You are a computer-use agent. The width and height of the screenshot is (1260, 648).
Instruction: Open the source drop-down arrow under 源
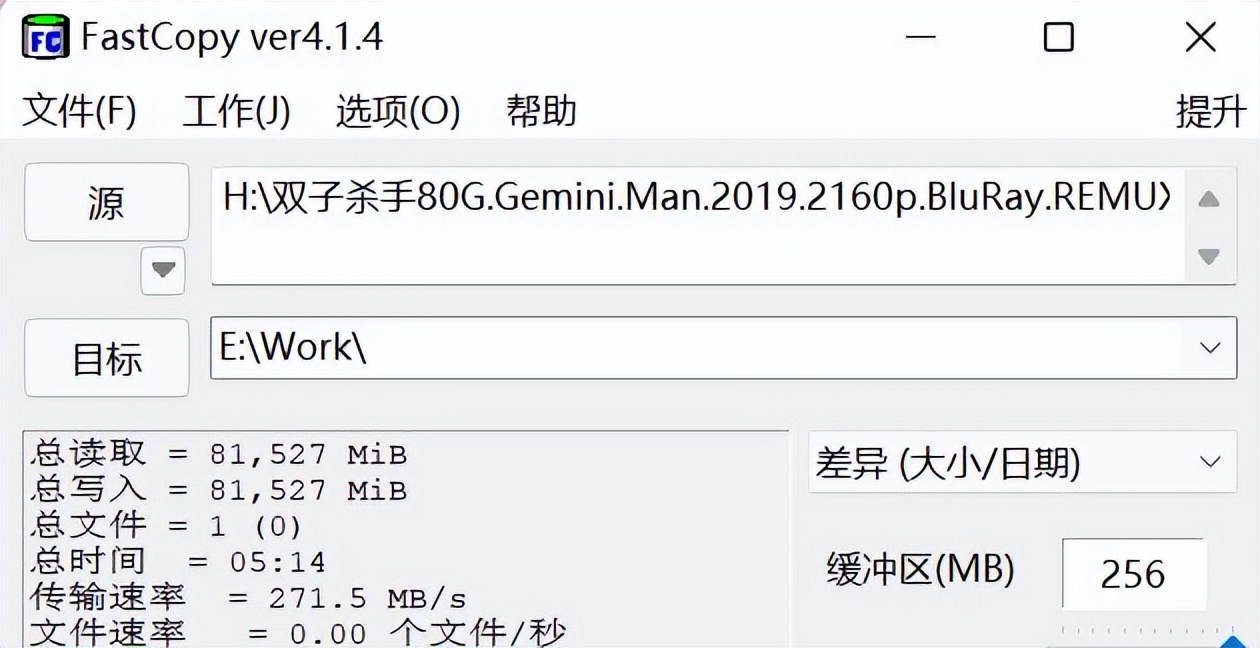162,271
